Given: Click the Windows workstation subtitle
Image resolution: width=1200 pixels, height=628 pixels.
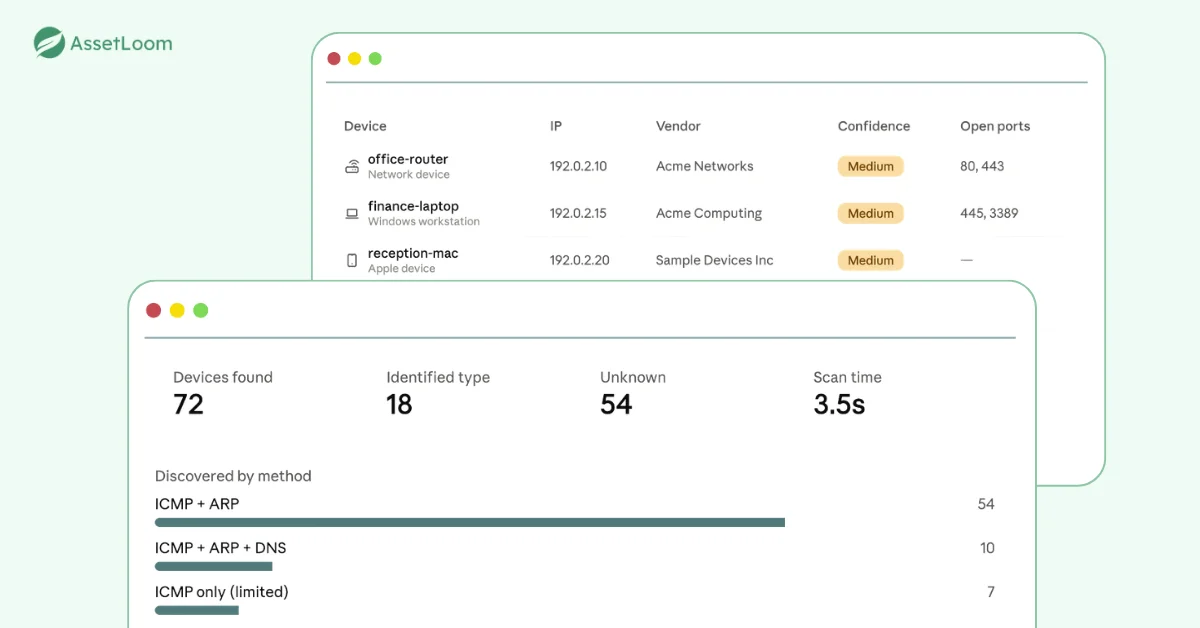Looking at the screenshot, I should (424, 221).
